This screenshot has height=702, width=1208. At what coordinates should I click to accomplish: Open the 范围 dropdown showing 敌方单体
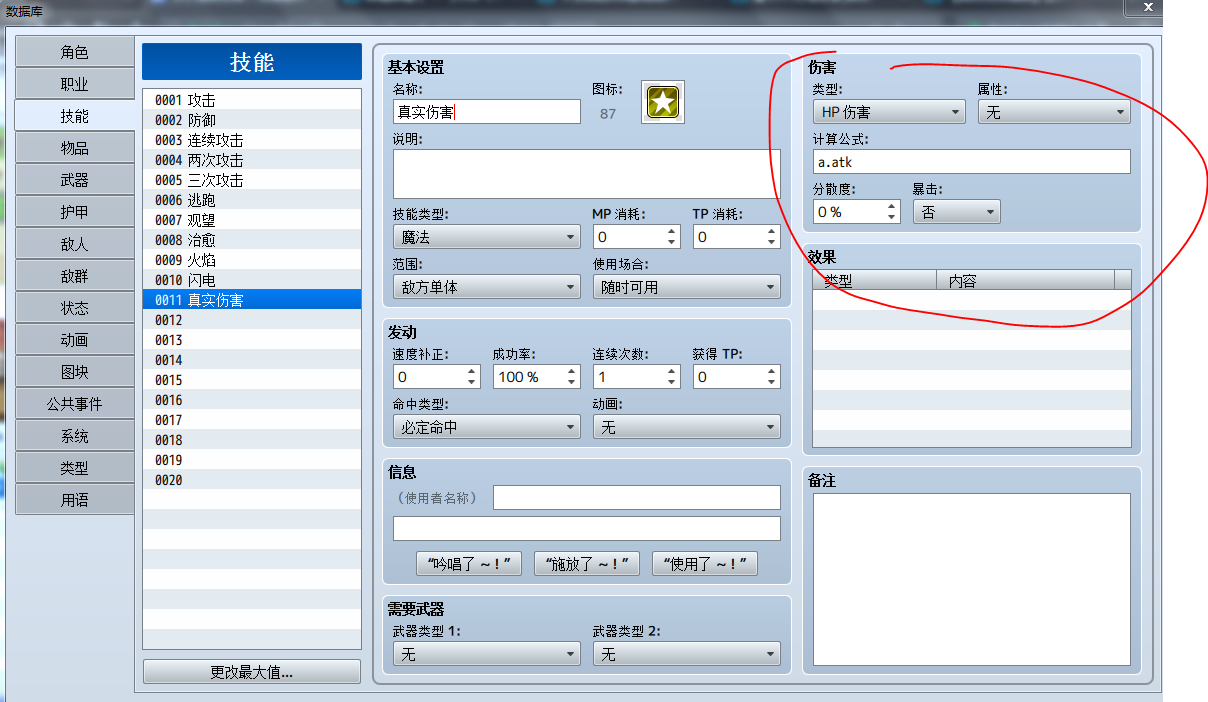pyautogui.click(x=486, y=287)
